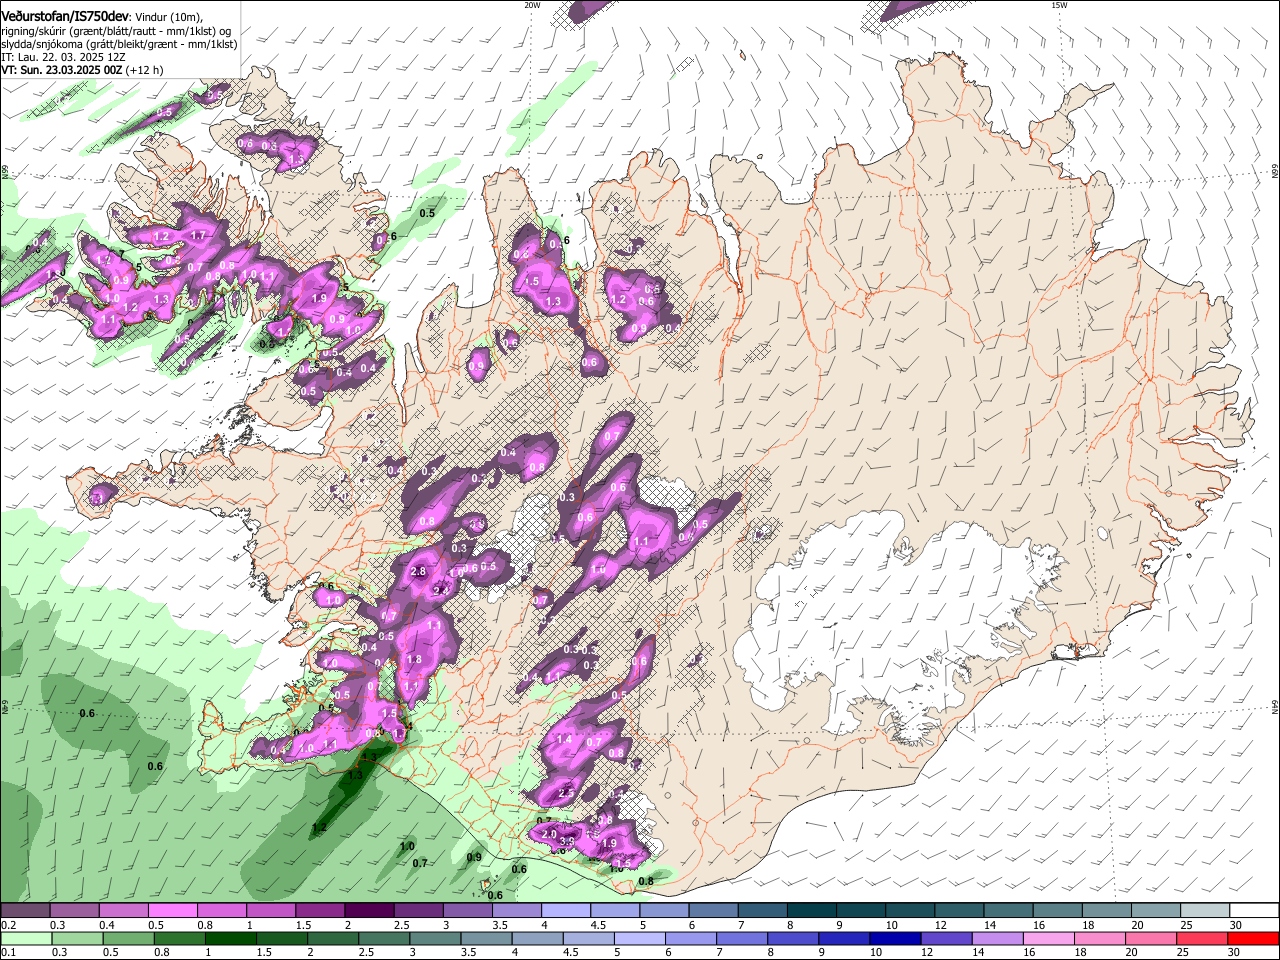Click the navy blue 10 rain legend swatch
Viewport: 1280px width, 960px height.
[x=896, y=938]
